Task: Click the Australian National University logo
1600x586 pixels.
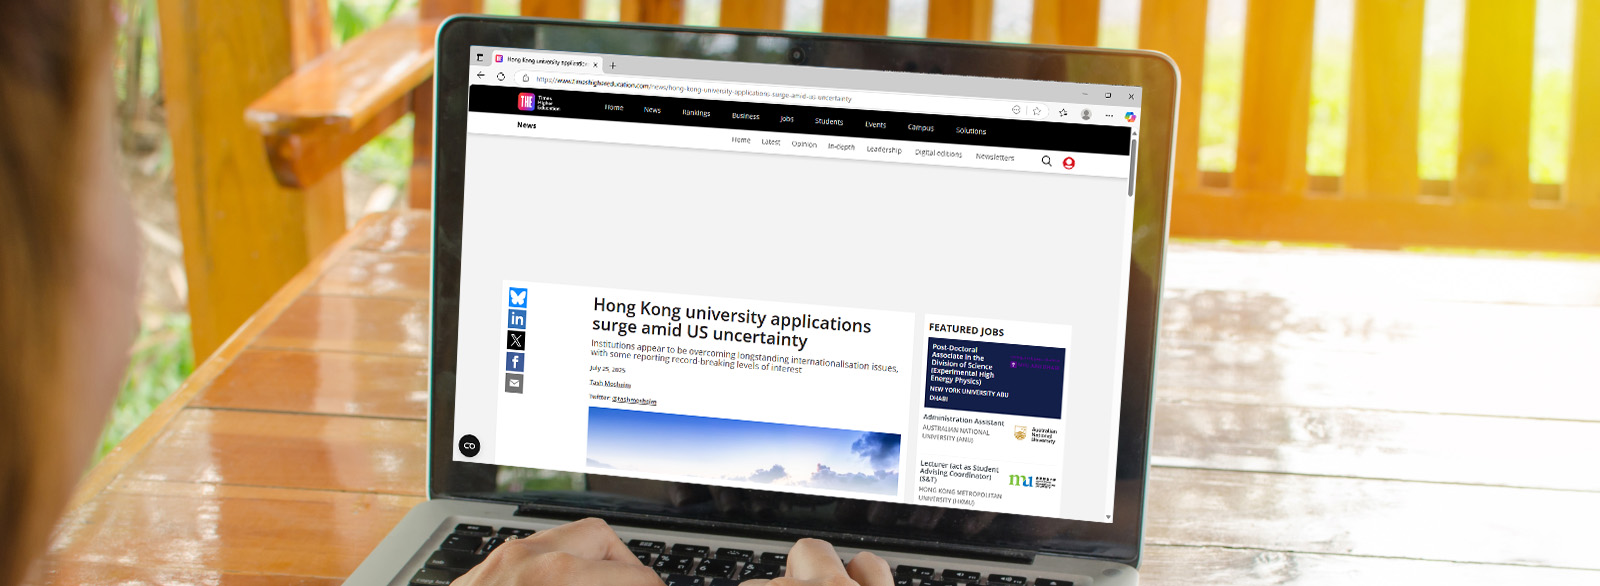Action: pyautogui.click(x=1035, y=434)
